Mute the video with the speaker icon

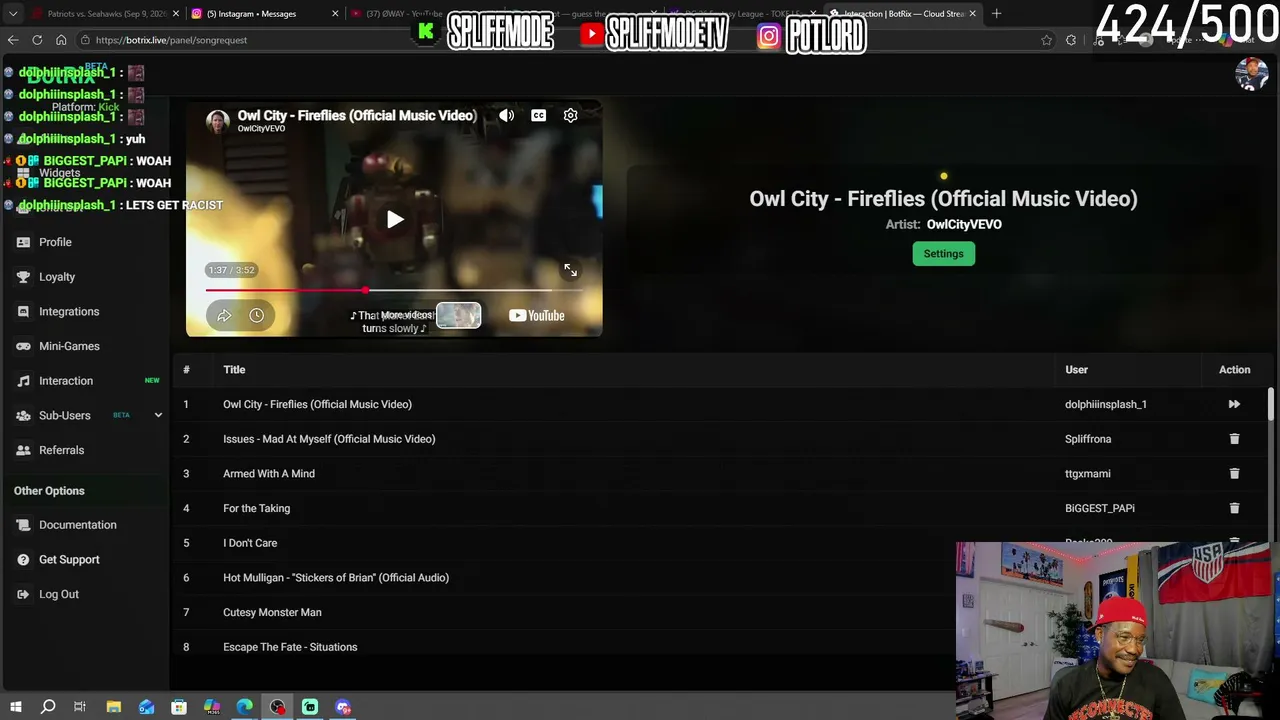click(x=507, y=116)
